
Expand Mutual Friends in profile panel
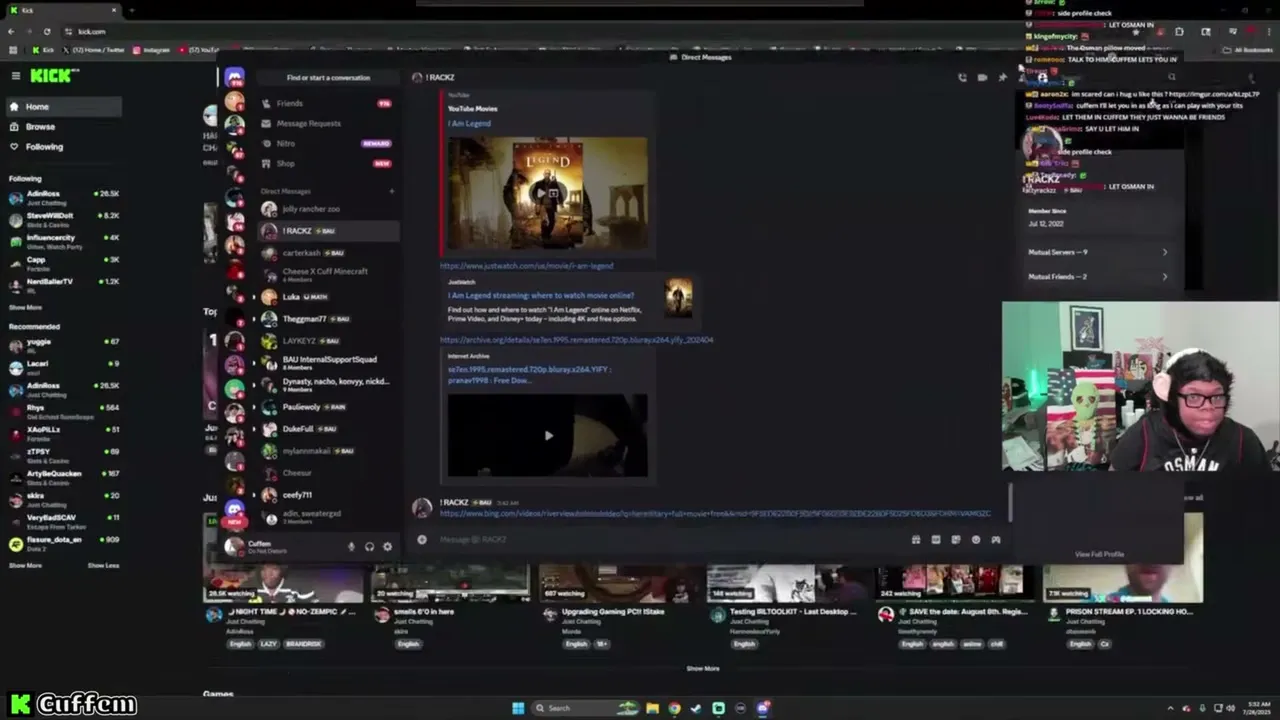(1098, 277)
